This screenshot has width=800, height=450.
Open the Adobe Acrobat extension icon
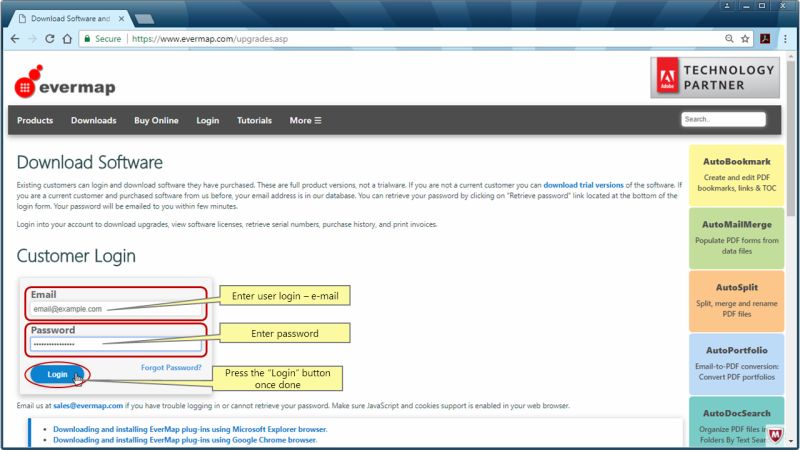(765, 39)
